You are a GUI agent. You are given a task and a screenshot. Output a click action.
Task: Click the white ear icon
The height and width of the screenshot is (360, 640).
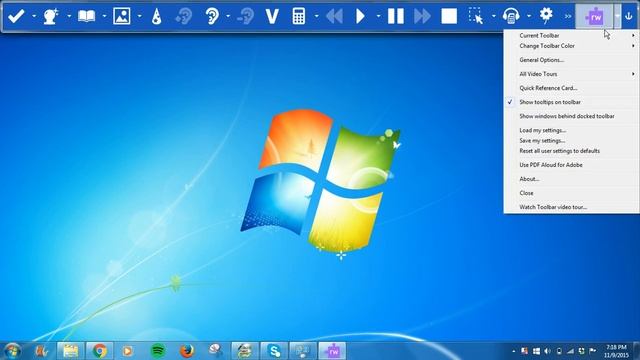(212, 16)
